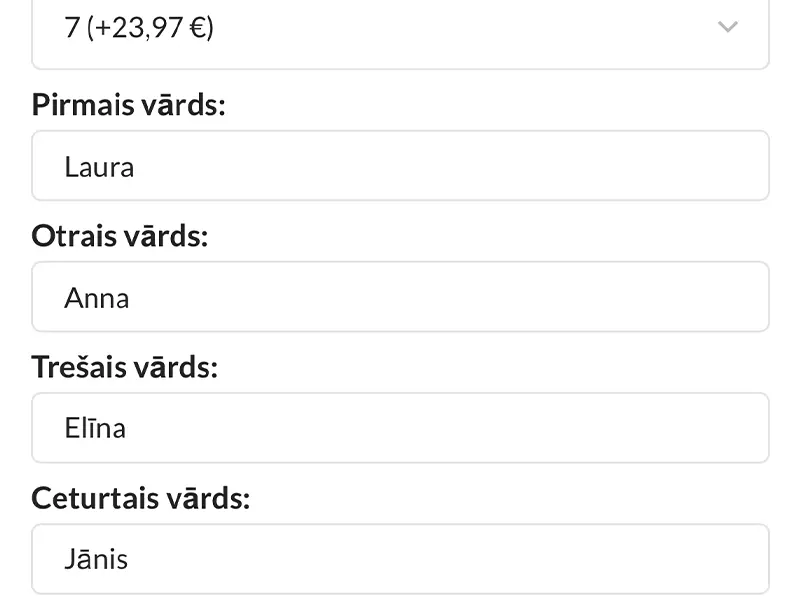Click the name "Elīna" in its text box
The image size is (800, 600).
95,429
